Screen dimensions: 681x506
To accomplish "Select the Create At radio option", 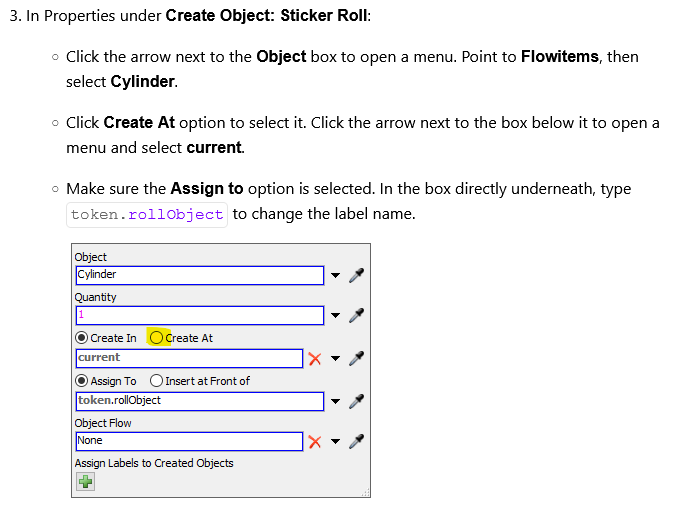I will click(x=156, y=338).
